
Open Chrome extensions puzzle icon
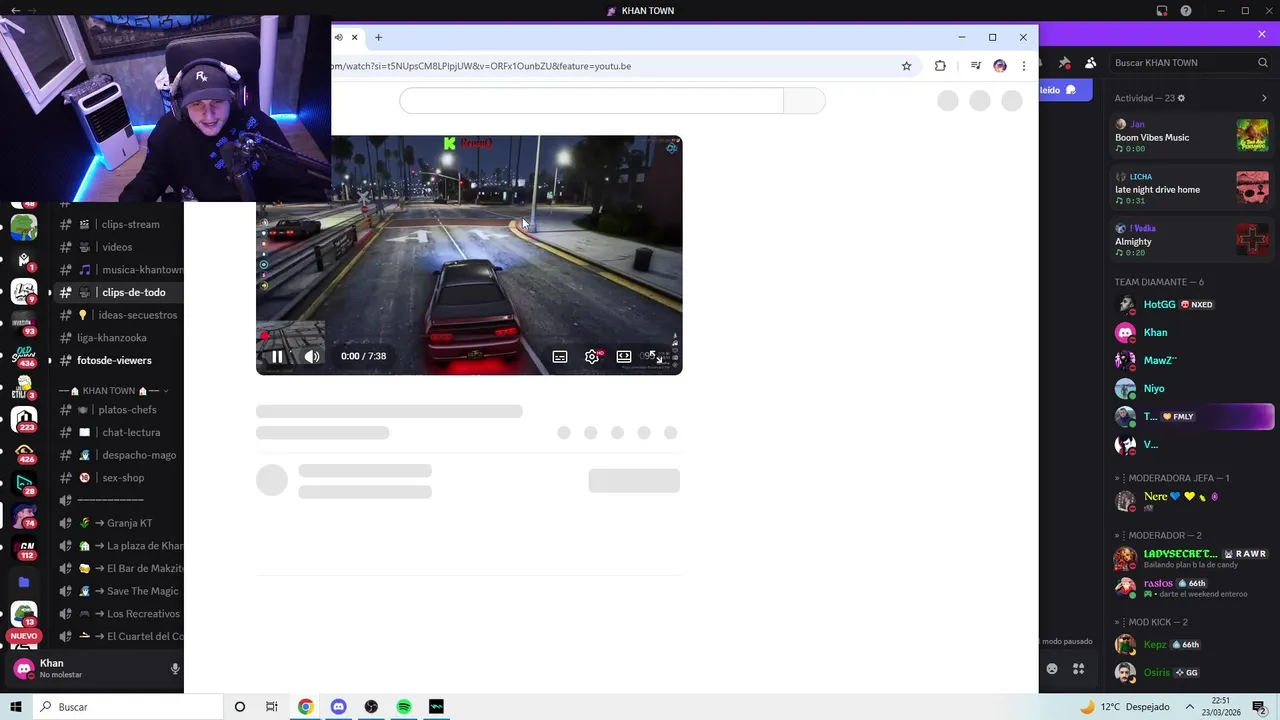click(x=940, y=66)
